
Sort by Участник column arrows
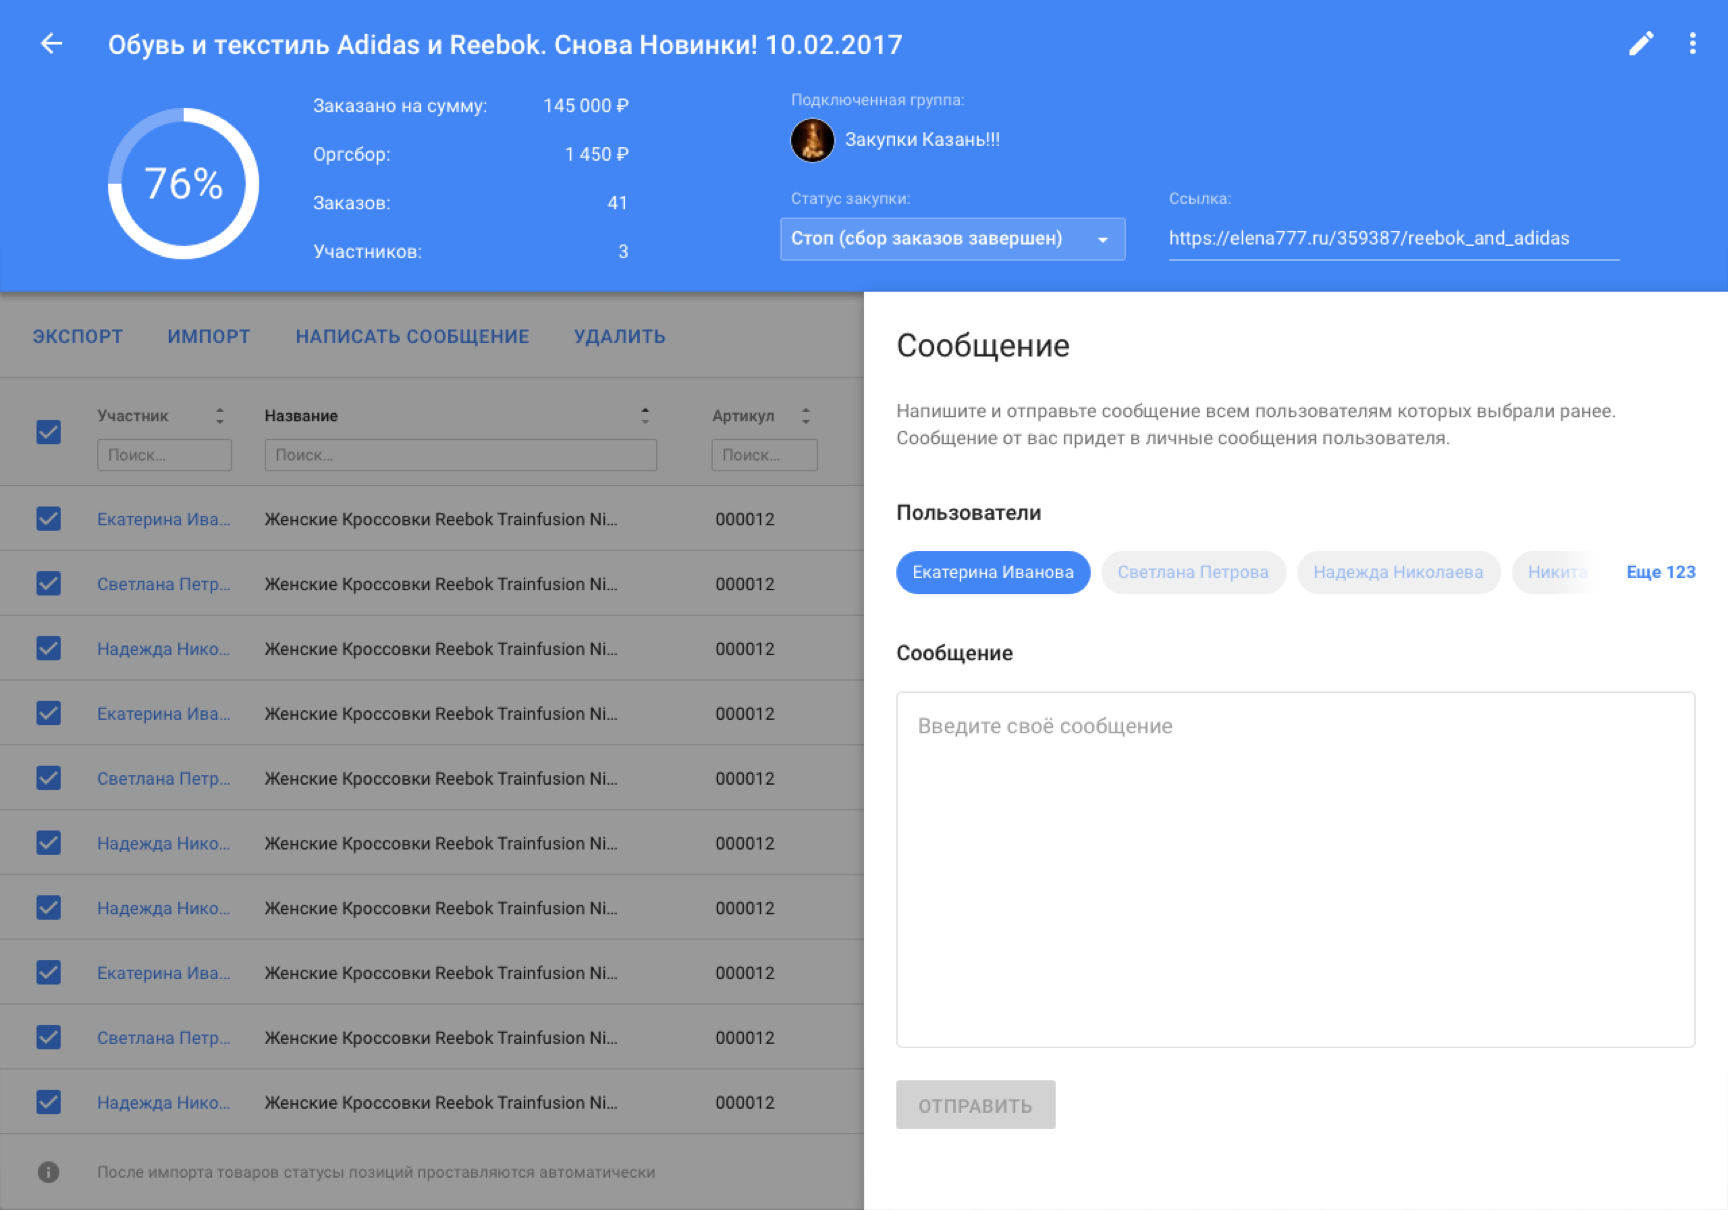220,416
